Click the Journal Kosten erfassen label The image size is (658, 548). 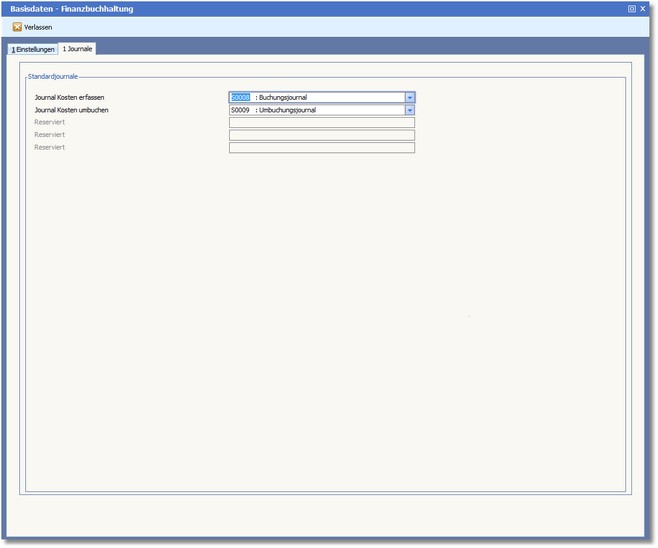coord(69,97)
